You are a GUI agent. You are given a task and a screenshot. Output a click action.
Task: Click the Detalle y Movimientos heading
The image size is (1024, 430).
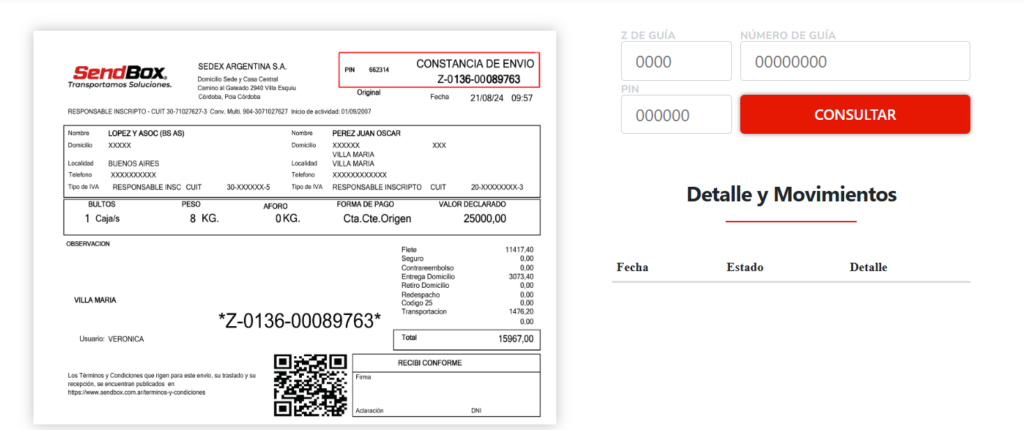(791, 194)
